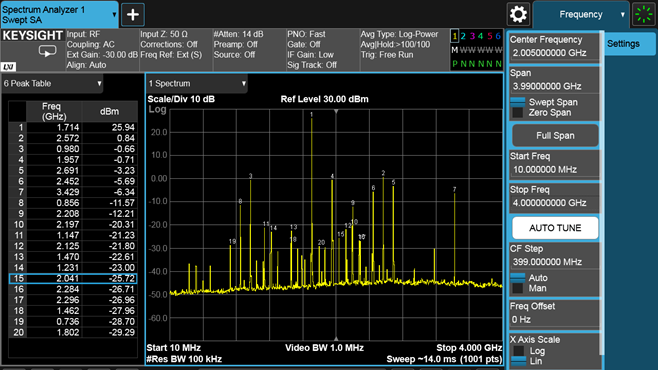The image size is (658, 370).
Task: Select Spectrum Analyzer 1 Swept SA tab
Action: 60,15
